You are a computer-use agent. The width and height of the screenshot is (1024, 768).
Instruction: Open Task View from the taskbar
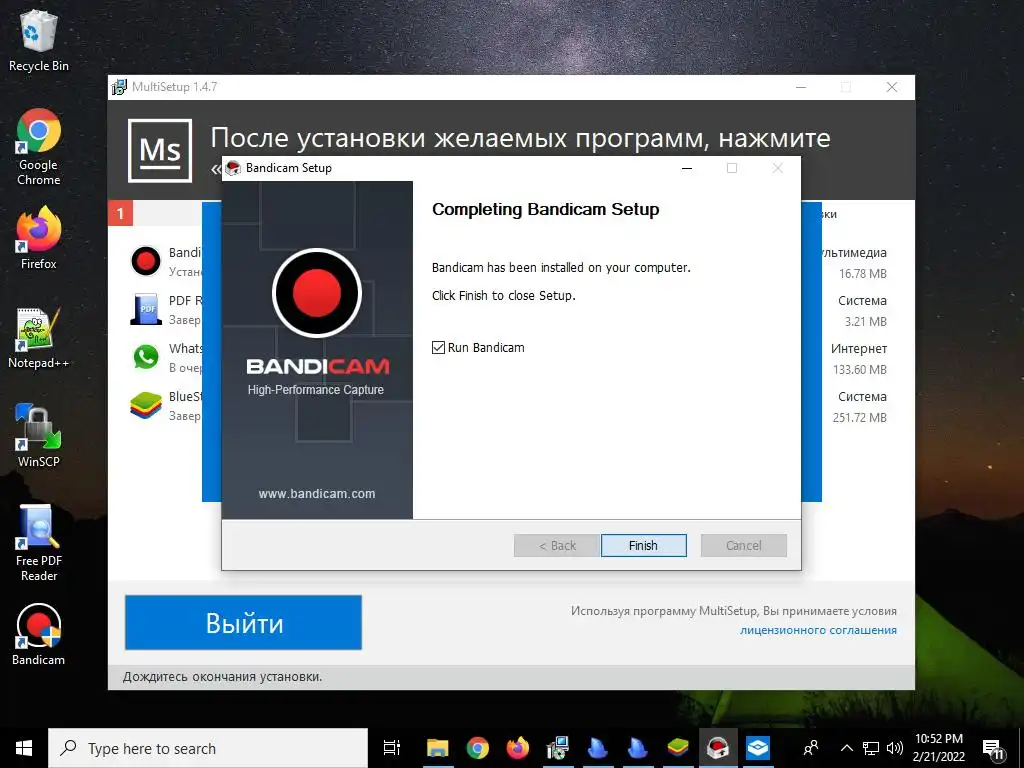[392, 748]
